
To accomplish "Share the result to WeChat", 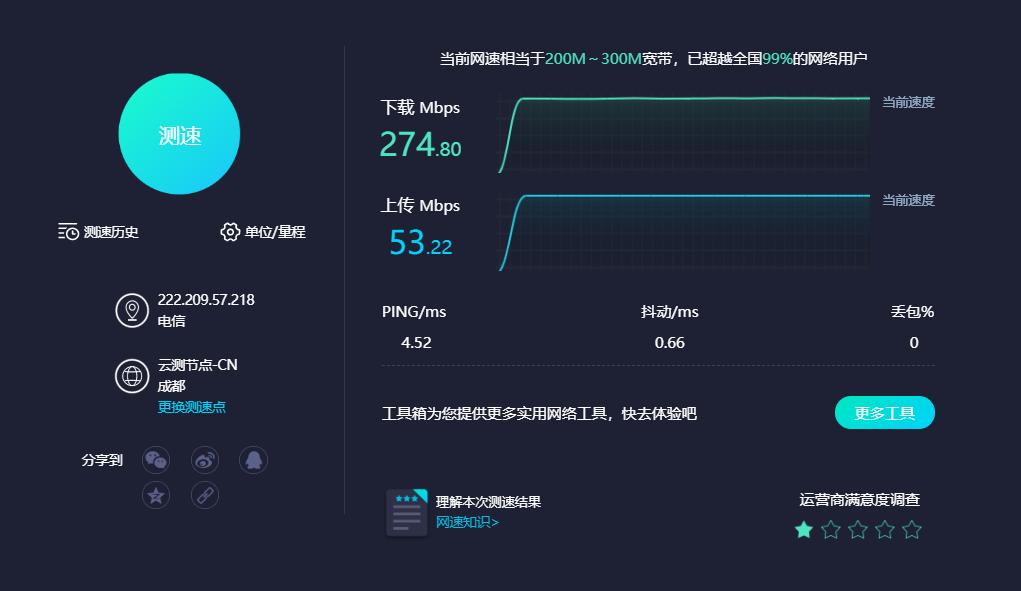I will [155, 459].
